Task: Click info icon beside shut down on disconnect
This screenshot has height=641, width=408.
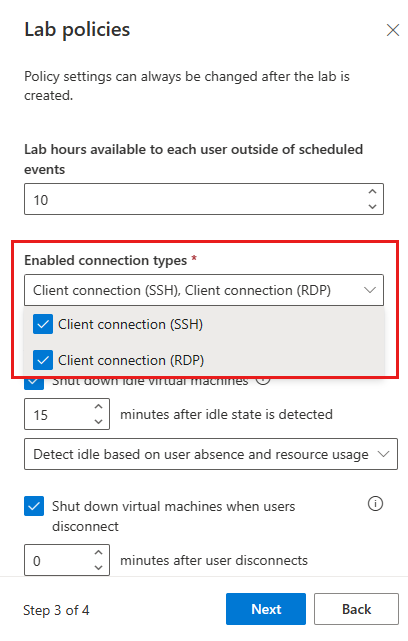Action: (x=375, y=504)
